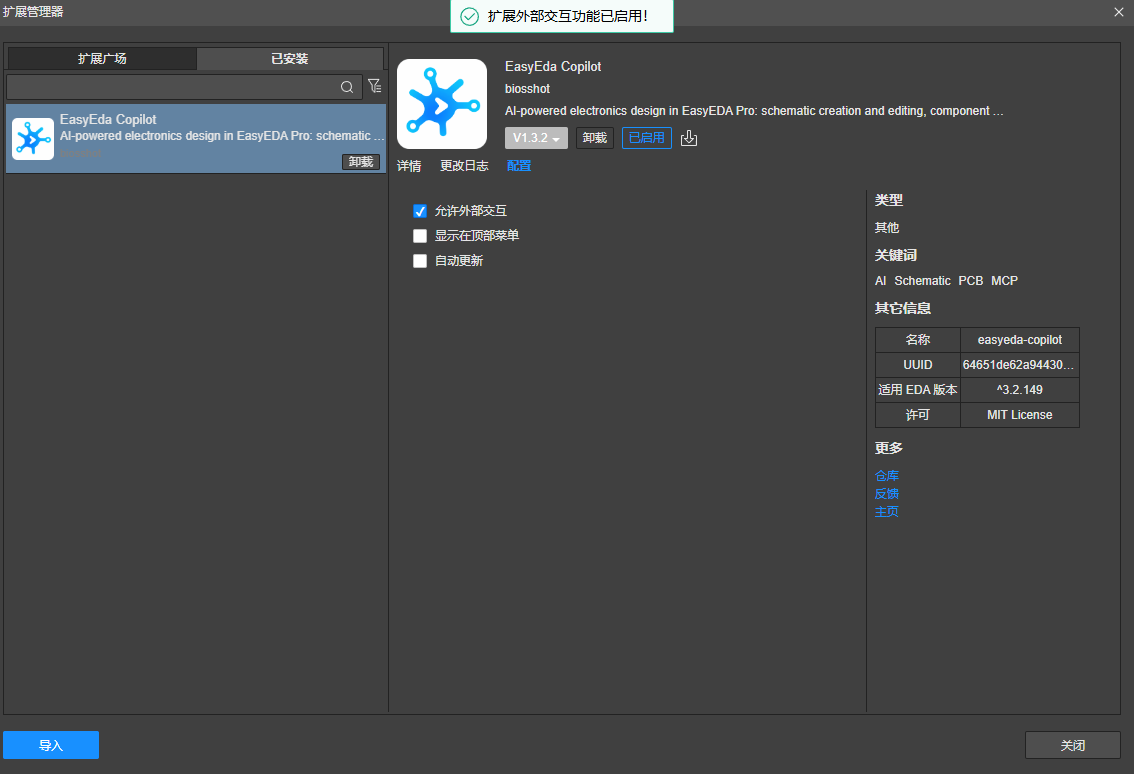This screenshot has width=1134, height=774.
Task: Click the large EasyEda Copilot logo
Action: point(442,104)
